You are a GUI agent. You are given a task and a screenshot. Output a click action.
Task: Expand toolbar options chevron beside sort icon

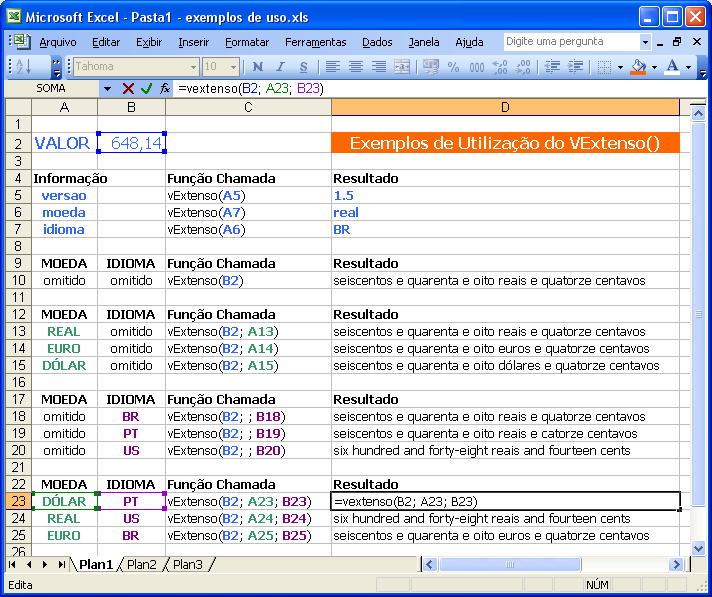56,67
